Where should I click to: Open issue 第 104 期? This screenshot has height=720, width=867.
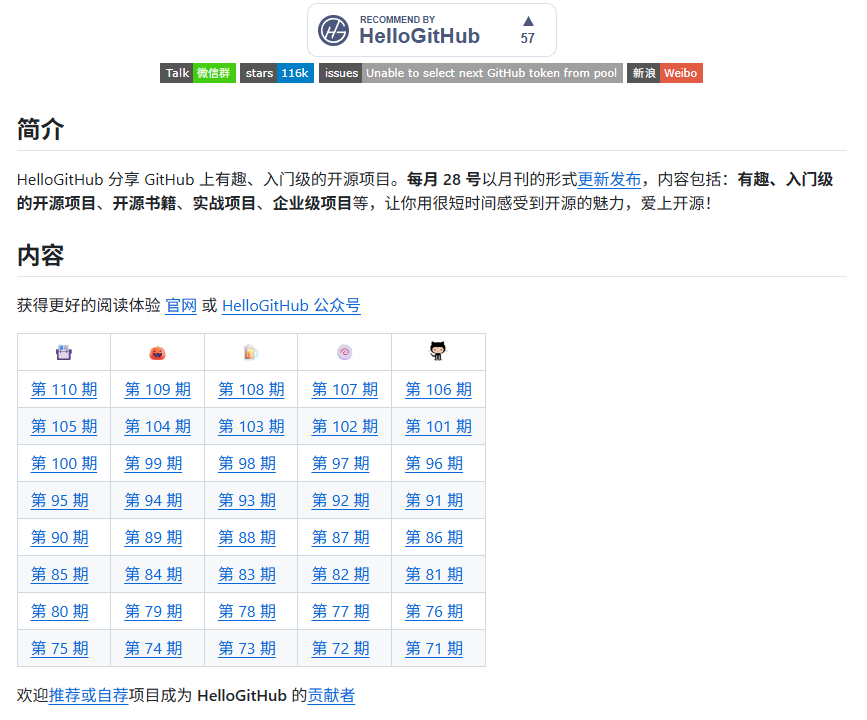pyautogui.click(x=158, y=426)
